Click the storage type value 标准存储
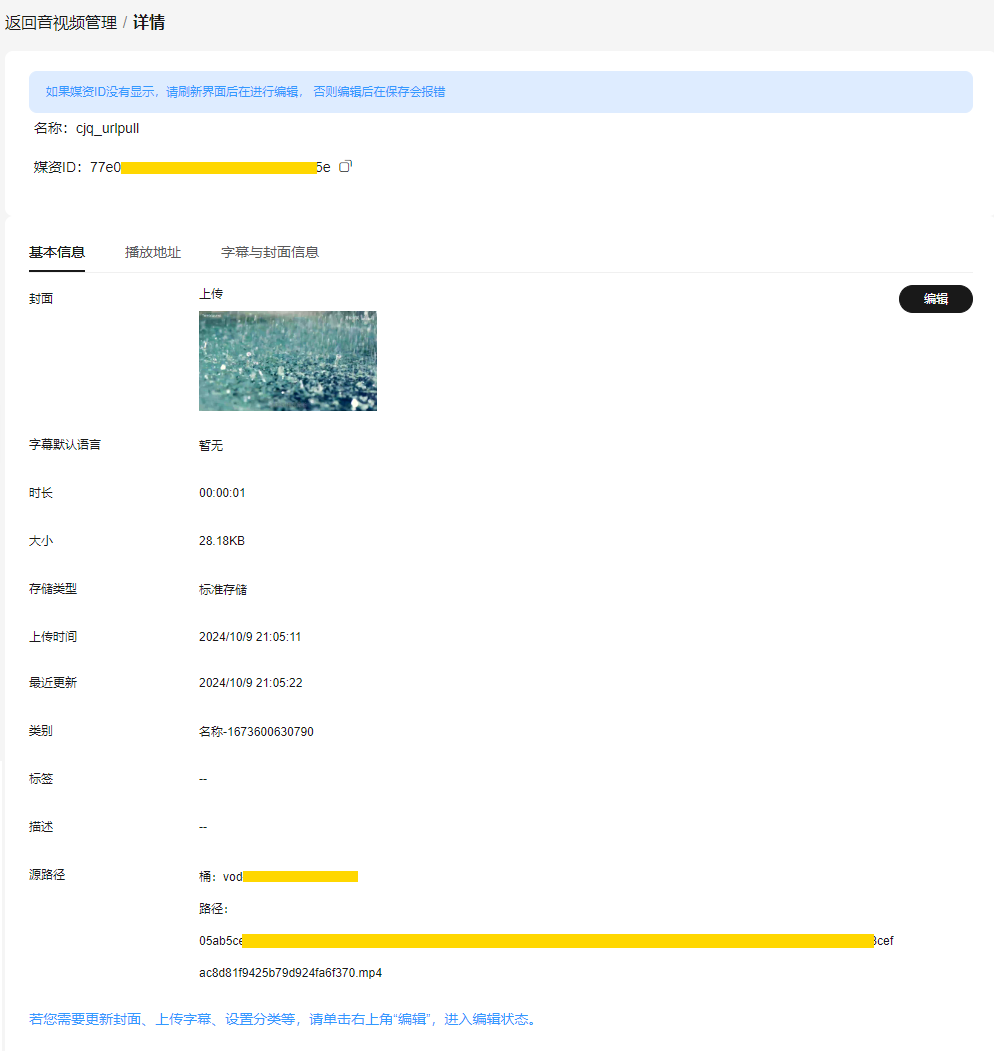 pyautogui.click(x=223, y=590)
